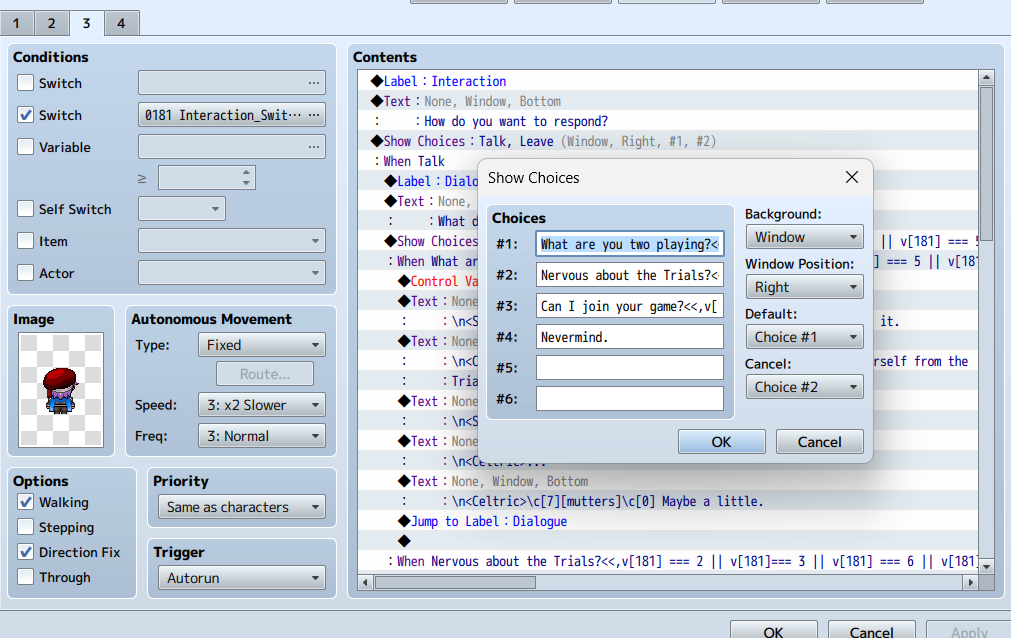Switch to event page tab 4
The image size is (1011, 638).
click(x=121, y=23)
